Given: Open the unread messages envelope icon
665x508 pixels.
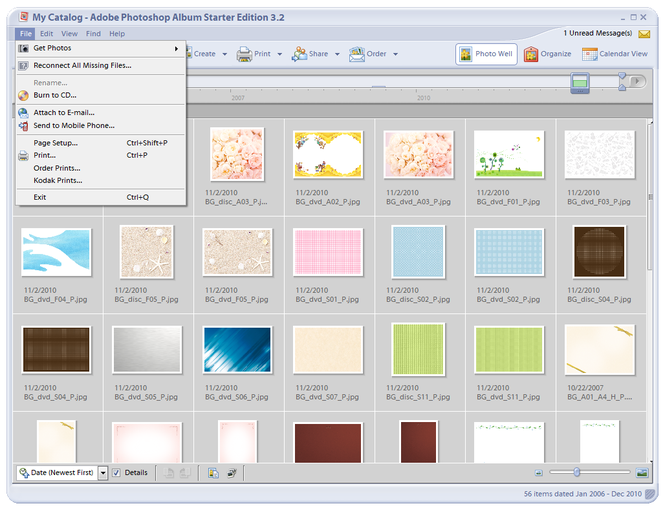Looking at the screenshot, I should pos(644,34).
